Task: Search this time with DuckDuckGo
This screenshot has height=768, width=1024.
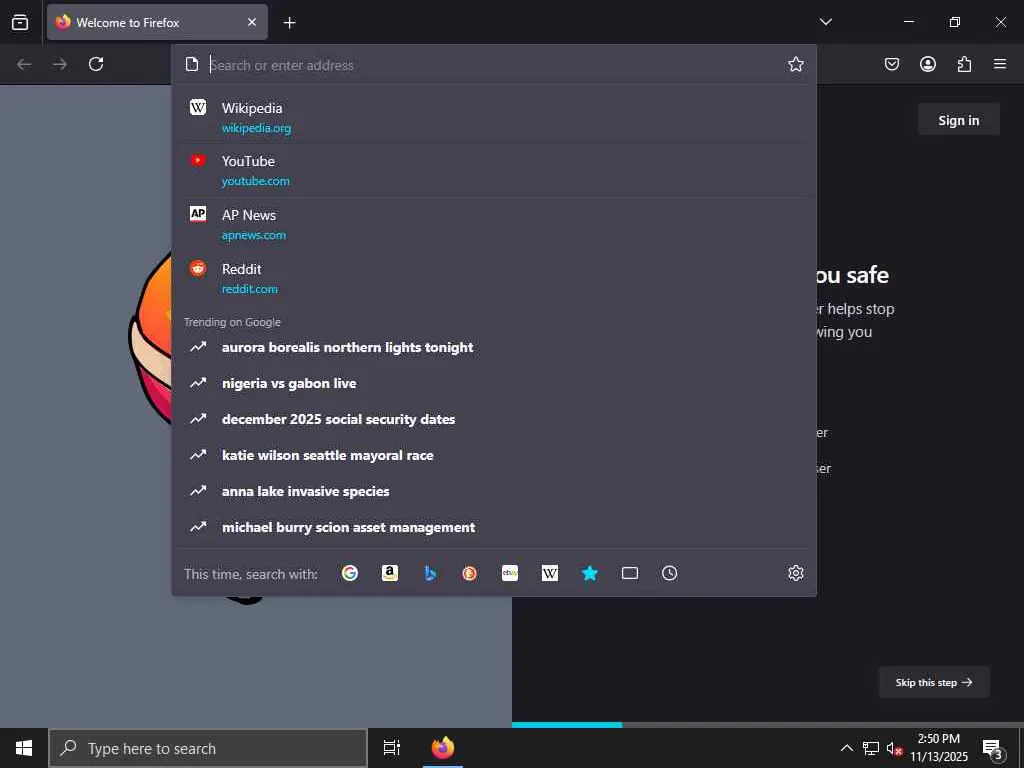Action: tap(470, 573)
